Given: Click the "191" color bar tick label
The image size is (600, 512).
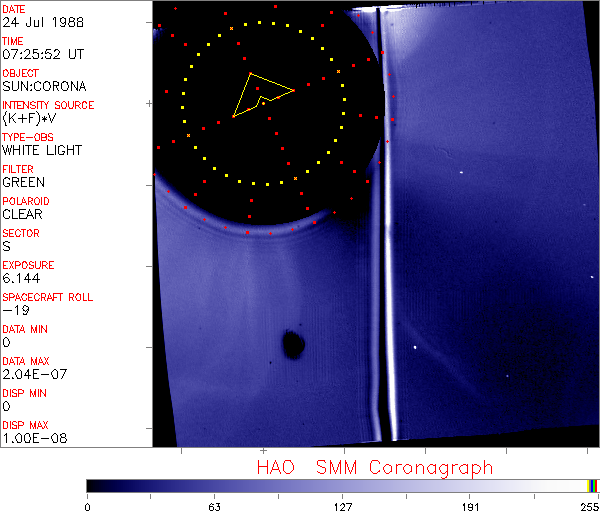Looking at the screenshot, I should (470, 505).
